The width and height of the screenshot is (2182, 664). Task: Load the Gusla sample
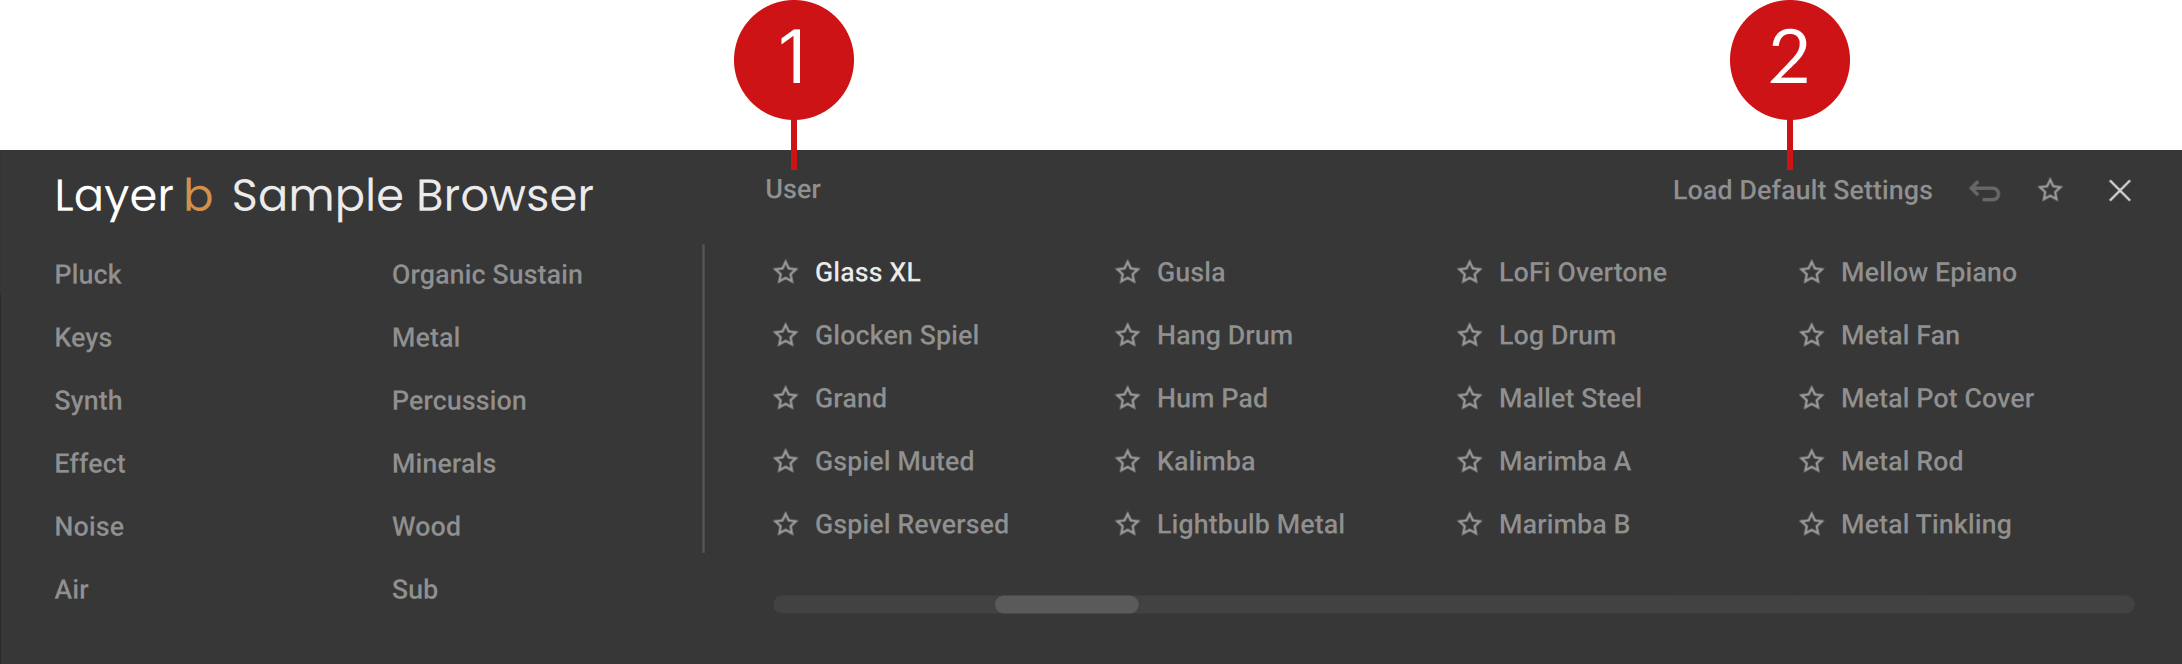[x=1190, y=272]
